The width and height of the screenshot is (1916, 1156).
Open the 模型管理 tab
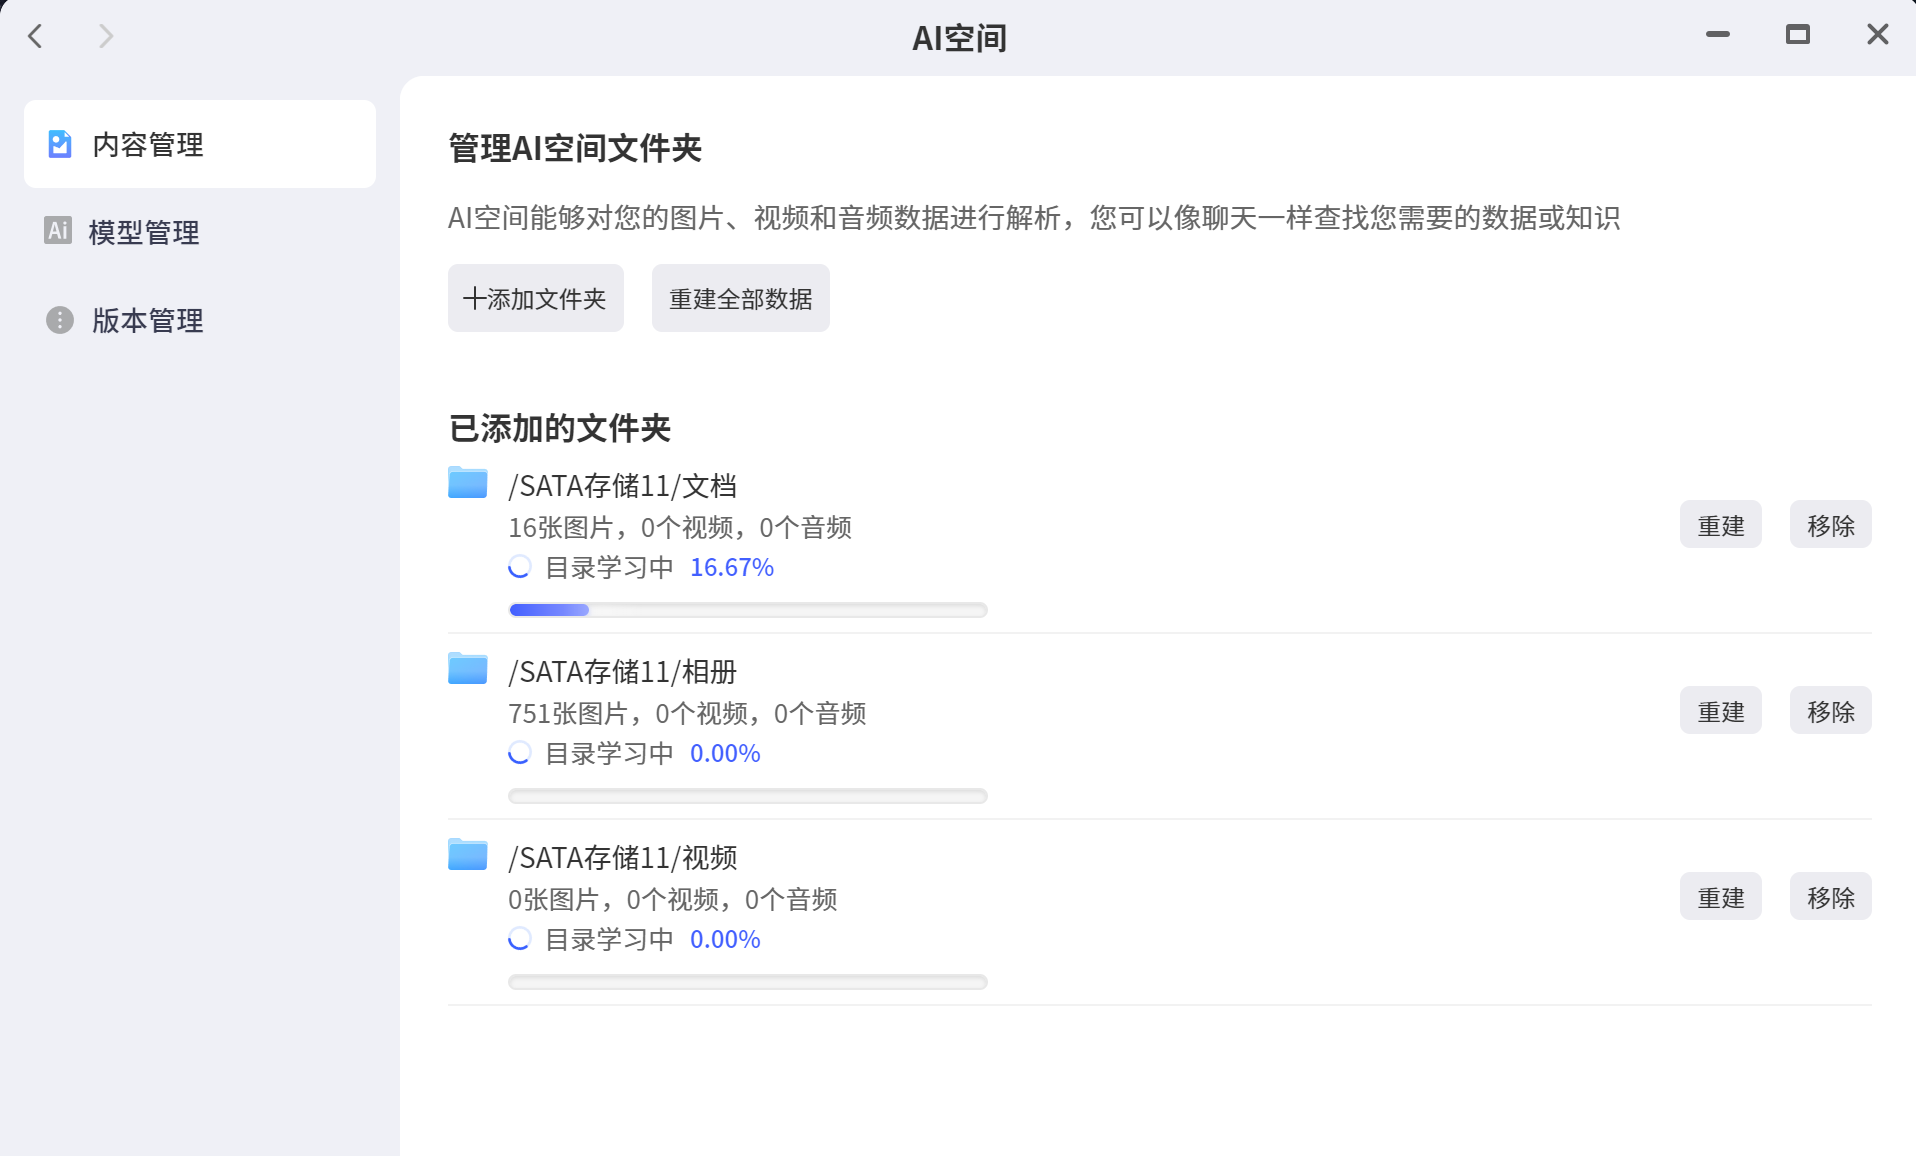[144, 232]
